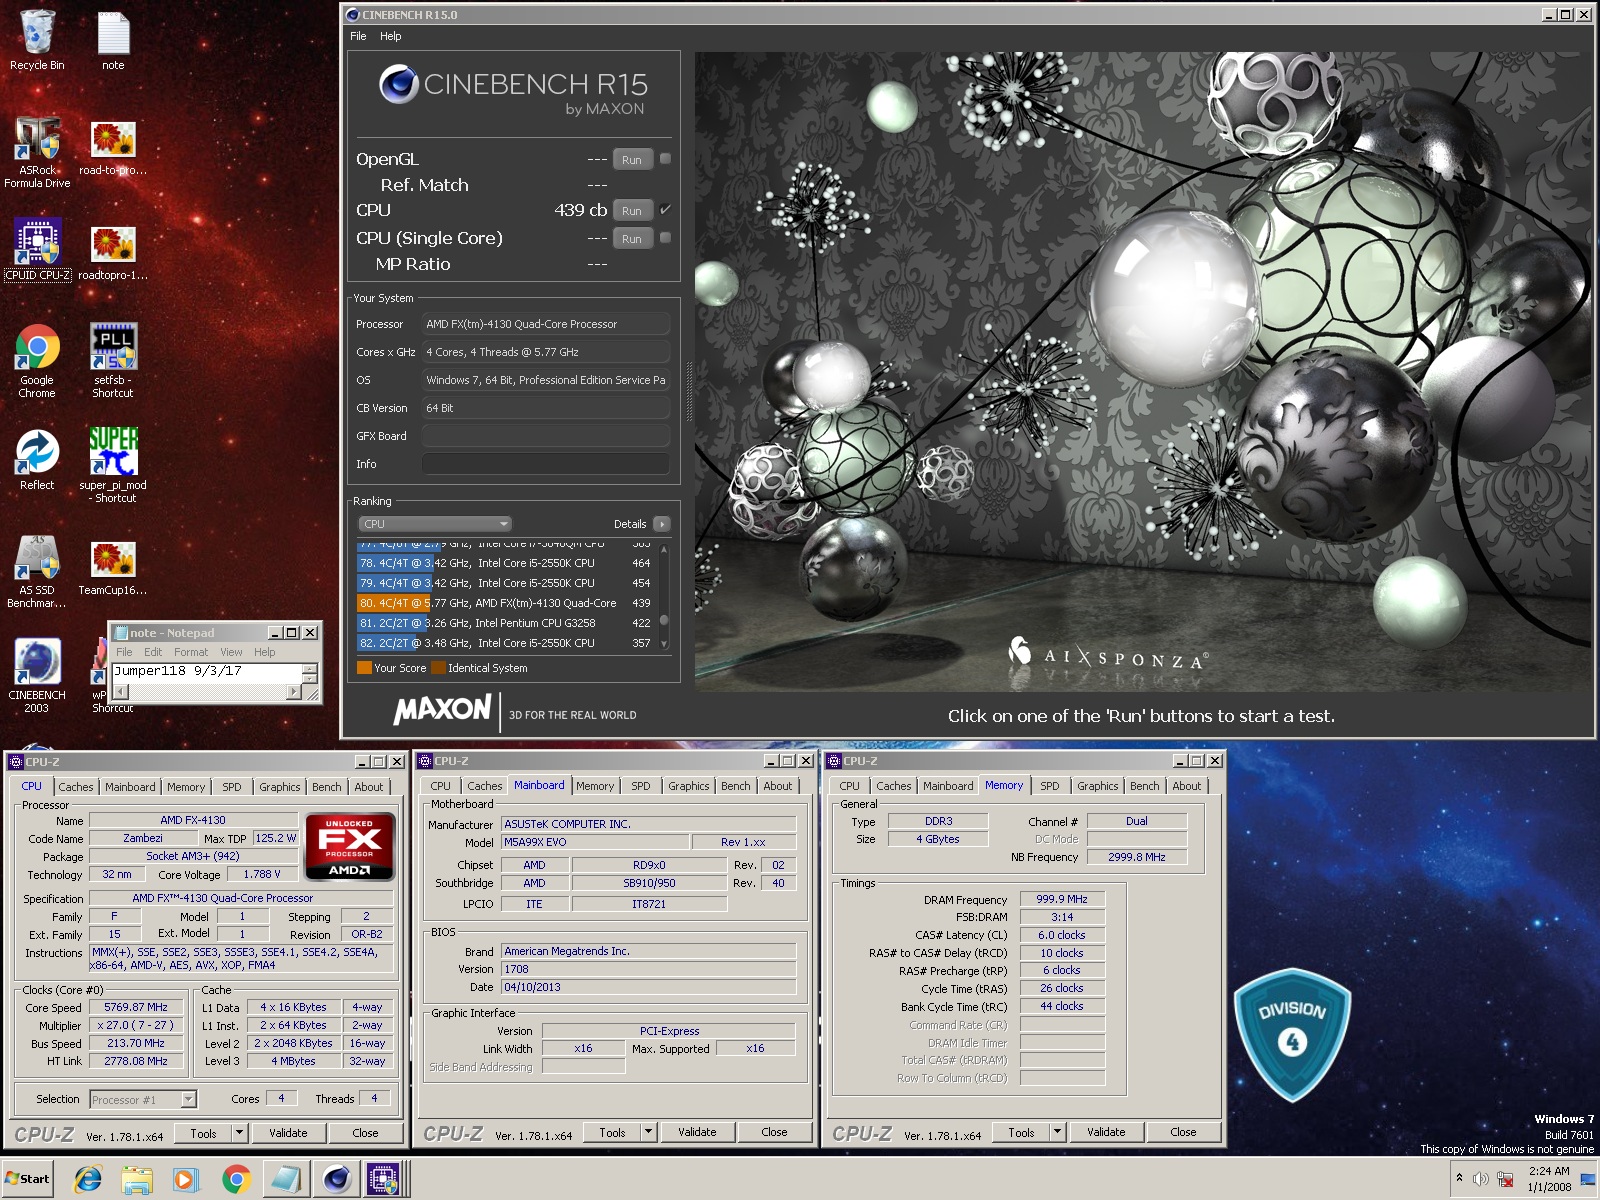1600x1200 pixels.
Task: Toggle the OpenGL test checkbox
Action: pyautogui.click(x=666, y=158)
